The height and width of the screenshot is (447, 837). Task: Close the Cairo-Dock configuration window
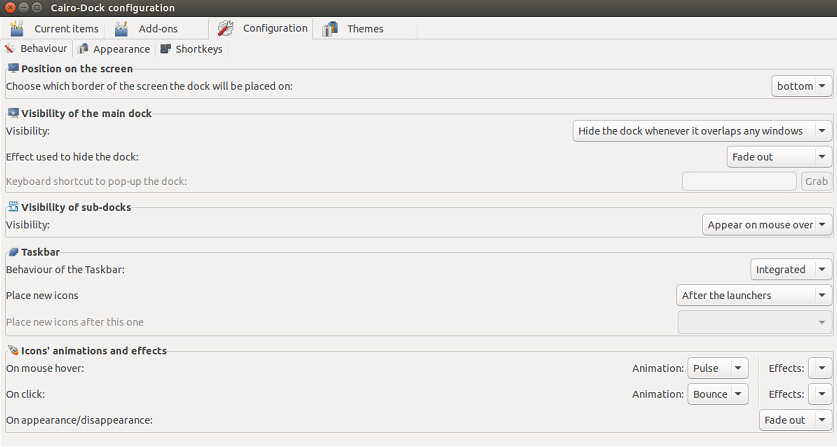point(10,7)
